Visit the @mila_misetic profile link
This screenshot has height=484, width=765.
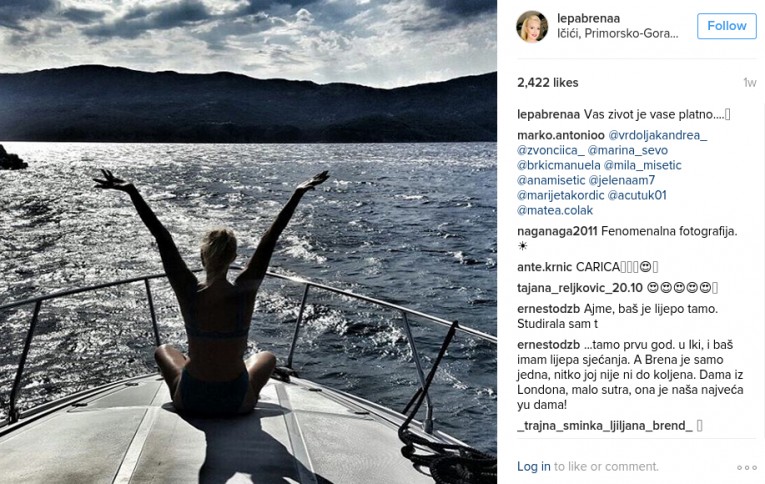[642, 165]
